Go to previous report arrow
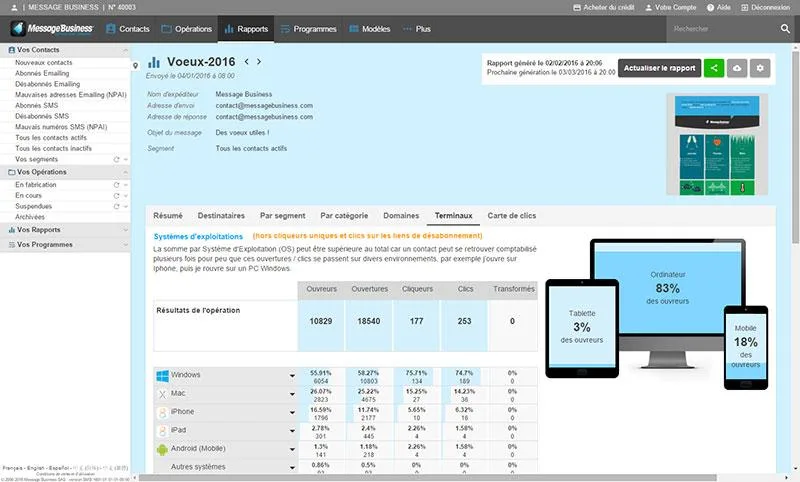This screenshot has height=482, width=800. tap(247, 61)
